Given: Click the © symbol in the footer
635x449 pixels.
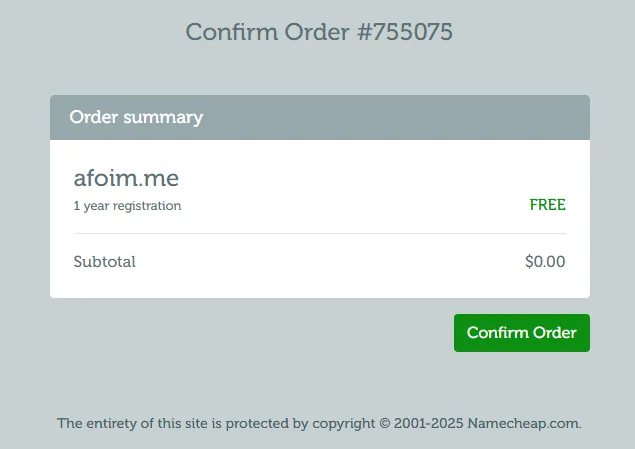Looking at the screenshot, I should click(x=385, y=423).
